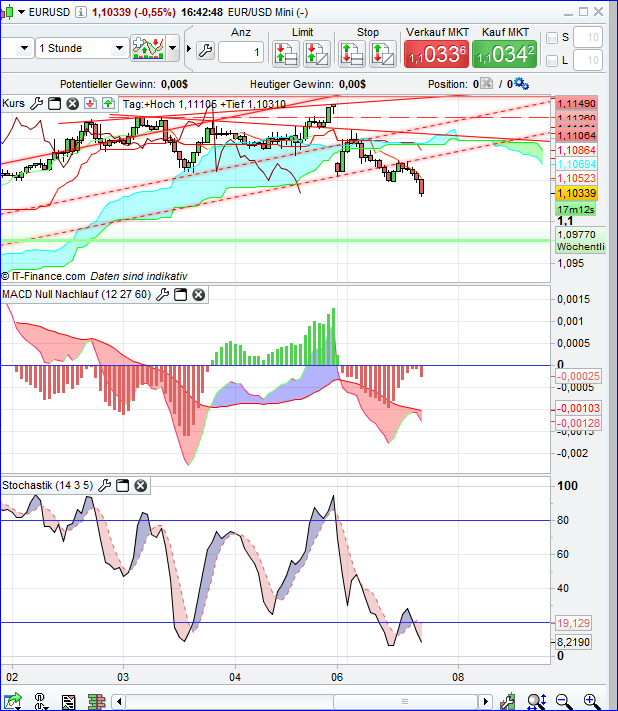This screenshot has width=618, height=711.
Task: Click the add indicator chart icon
Action: click(x=148, y=48)
